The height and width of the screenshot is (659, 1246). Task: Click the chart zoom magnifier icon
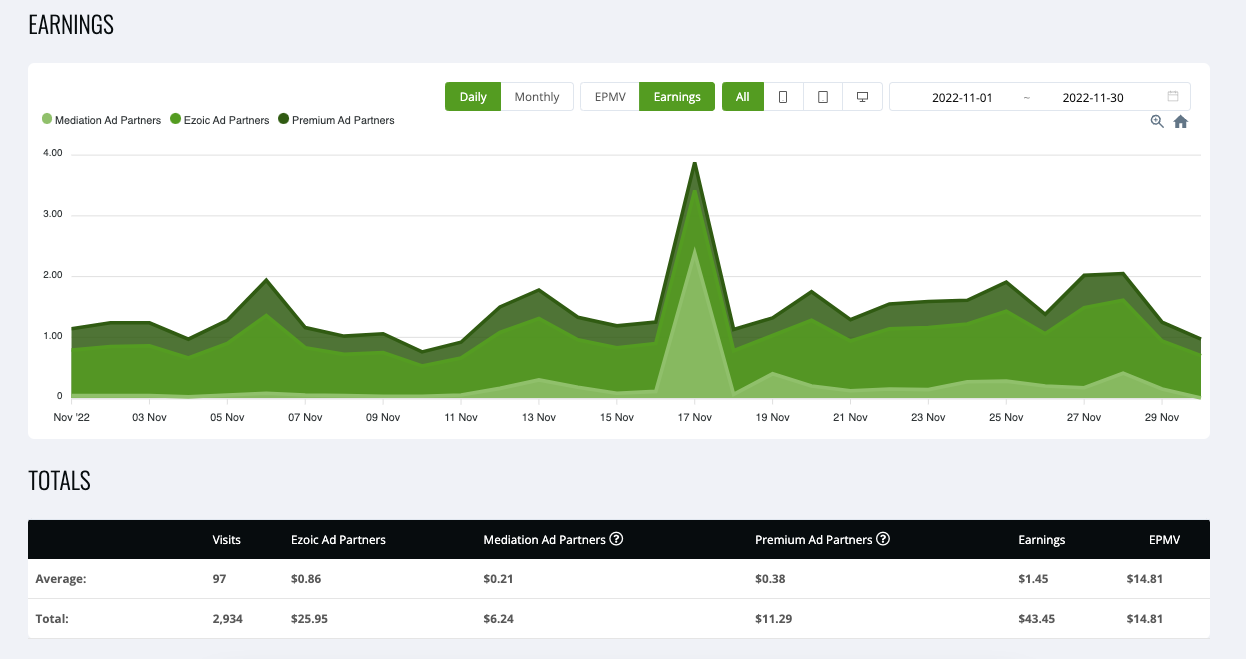pyautogui.click(x=1157, y=122)
